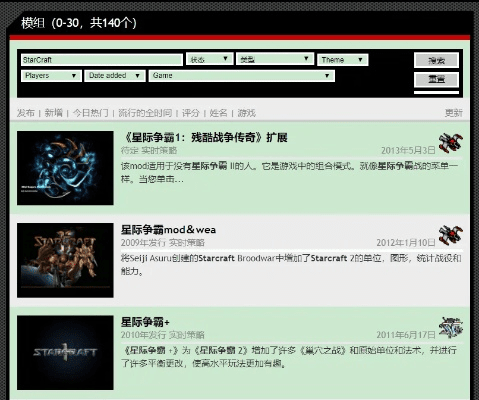The height and width of the screenshot is (400, 479).
Task: Click the date 2012年1月10日
Action: (406, 243)
